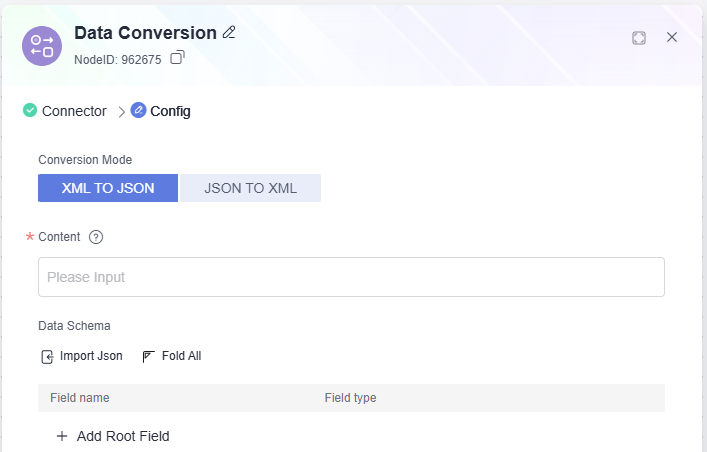Focus the Content input field
The width and height of the screenshot is (707, 452).
tap(351, 277)
